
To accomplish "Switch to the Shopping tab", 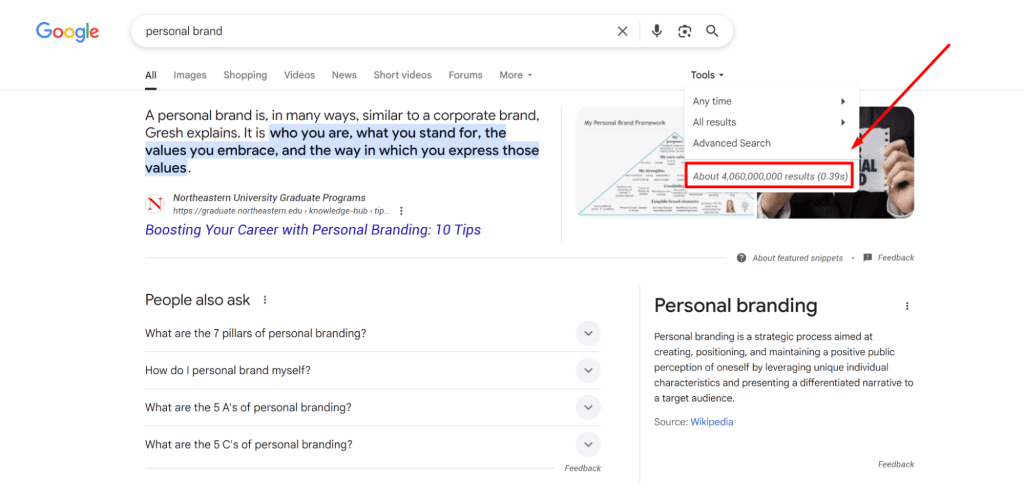I will coord(245,75).
